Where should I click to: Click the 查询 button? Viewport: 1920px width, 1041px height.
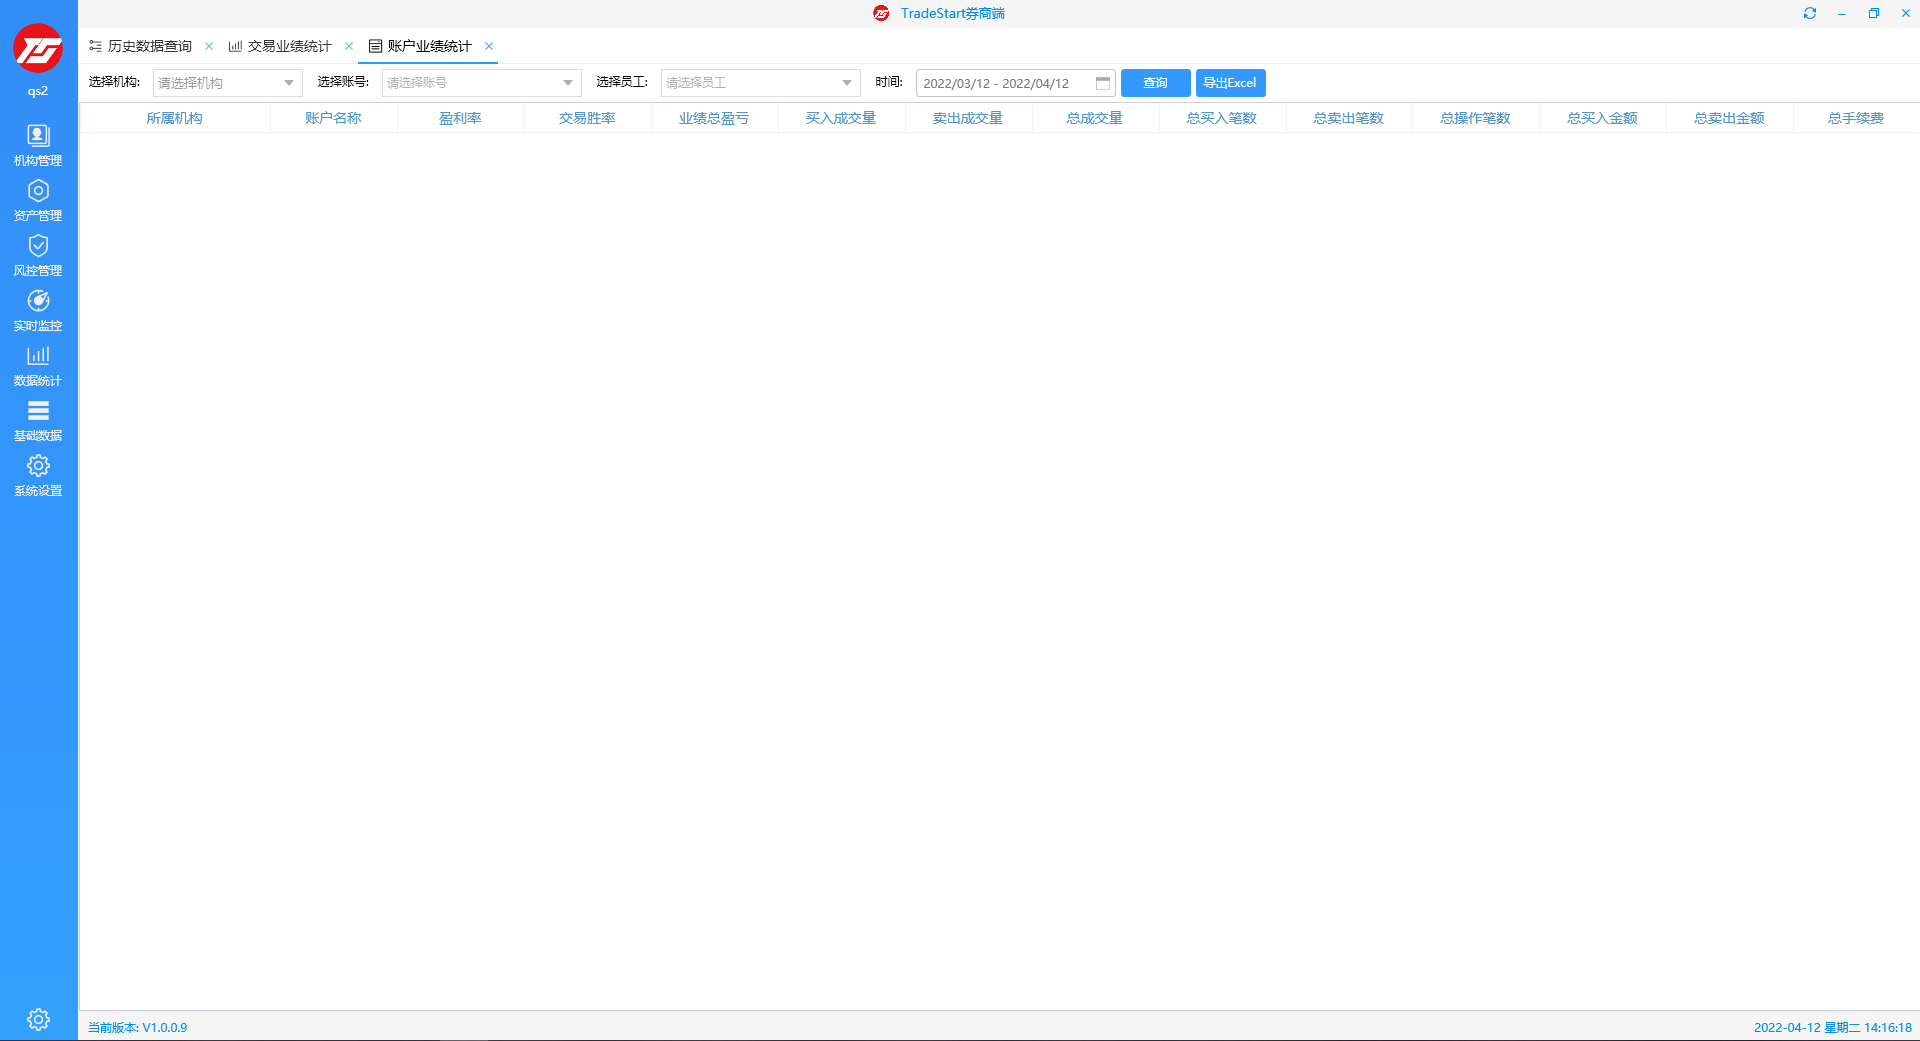(1155, 83)
